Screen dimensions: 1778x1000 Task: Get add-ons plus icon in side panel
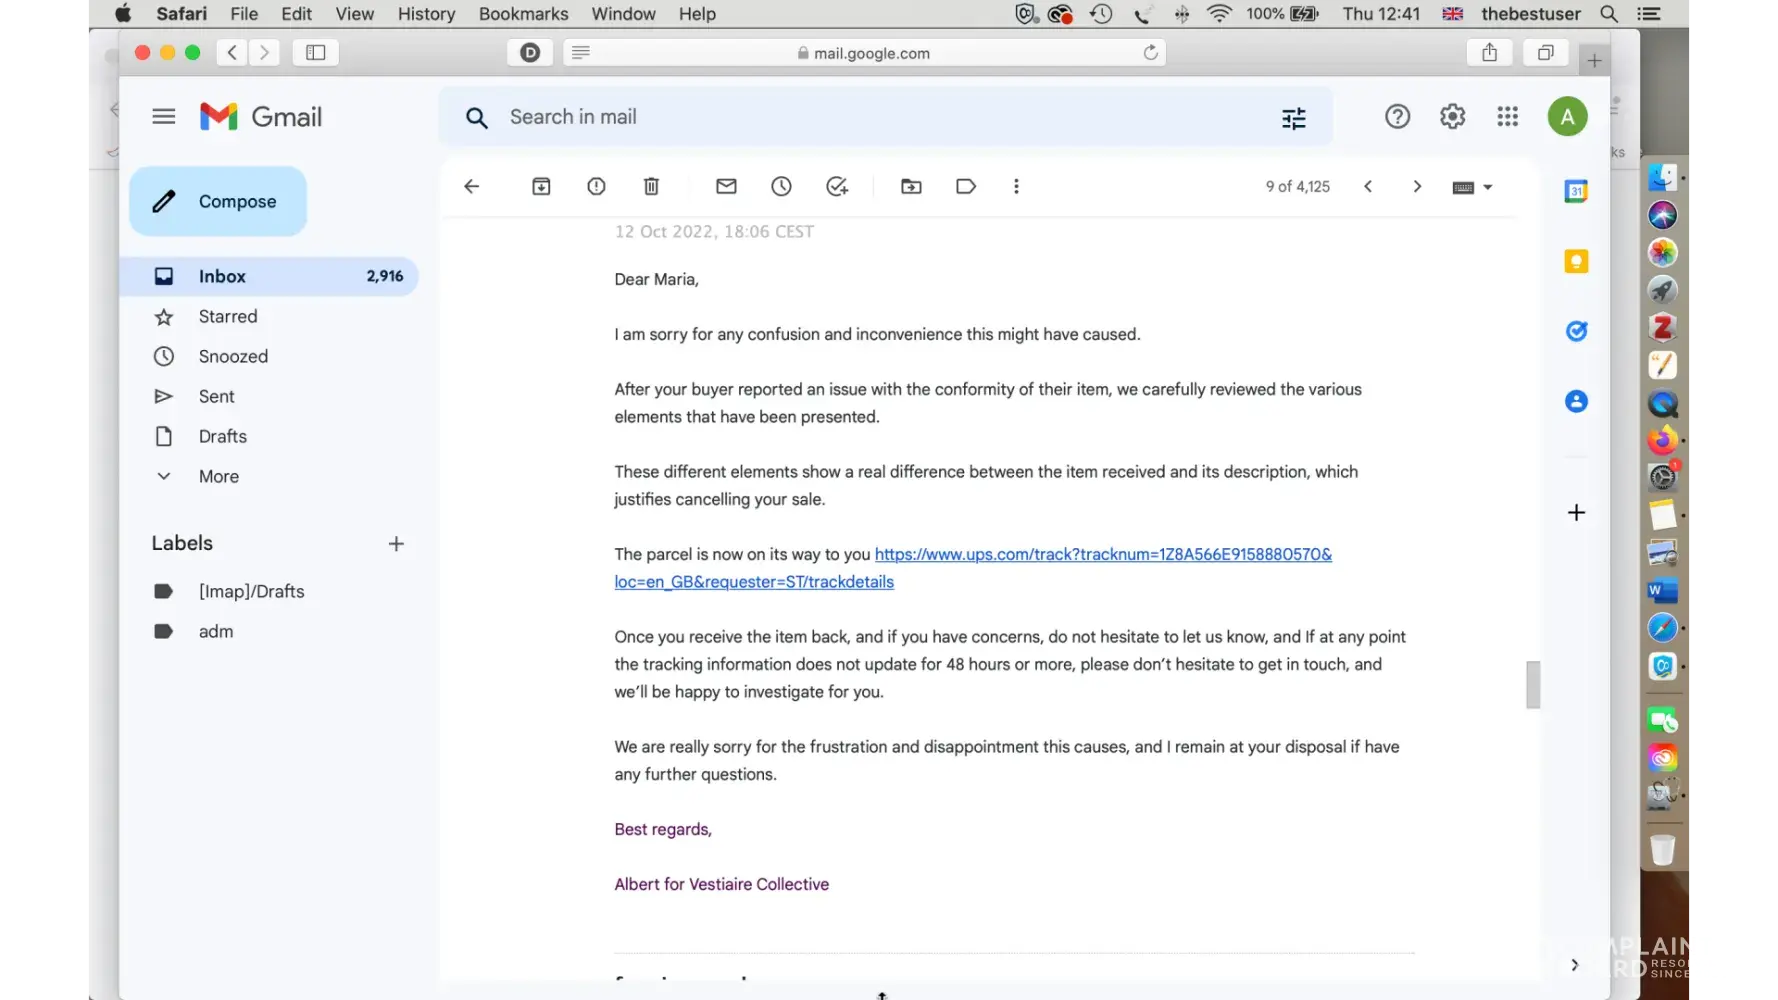pos(1576,512)
